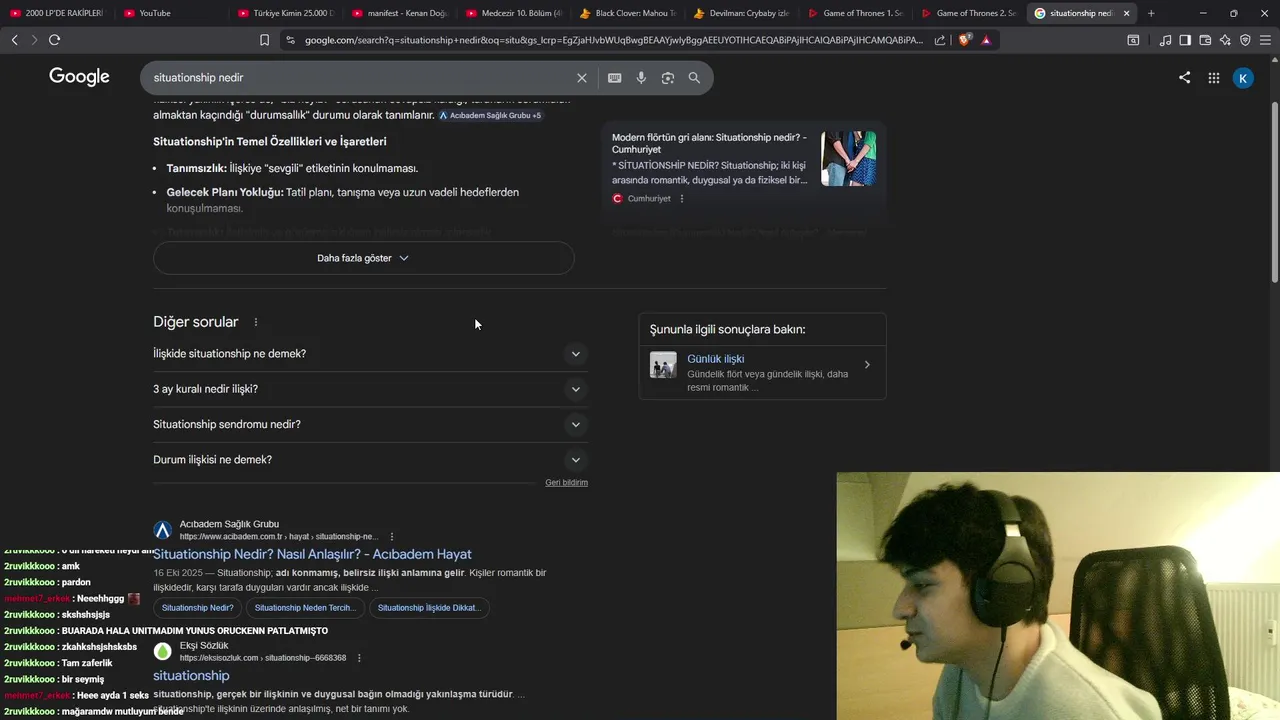1280x720 pixels.
Task: Expand 'Situationship sendromu nedir?' question
Action: (370, 424)
